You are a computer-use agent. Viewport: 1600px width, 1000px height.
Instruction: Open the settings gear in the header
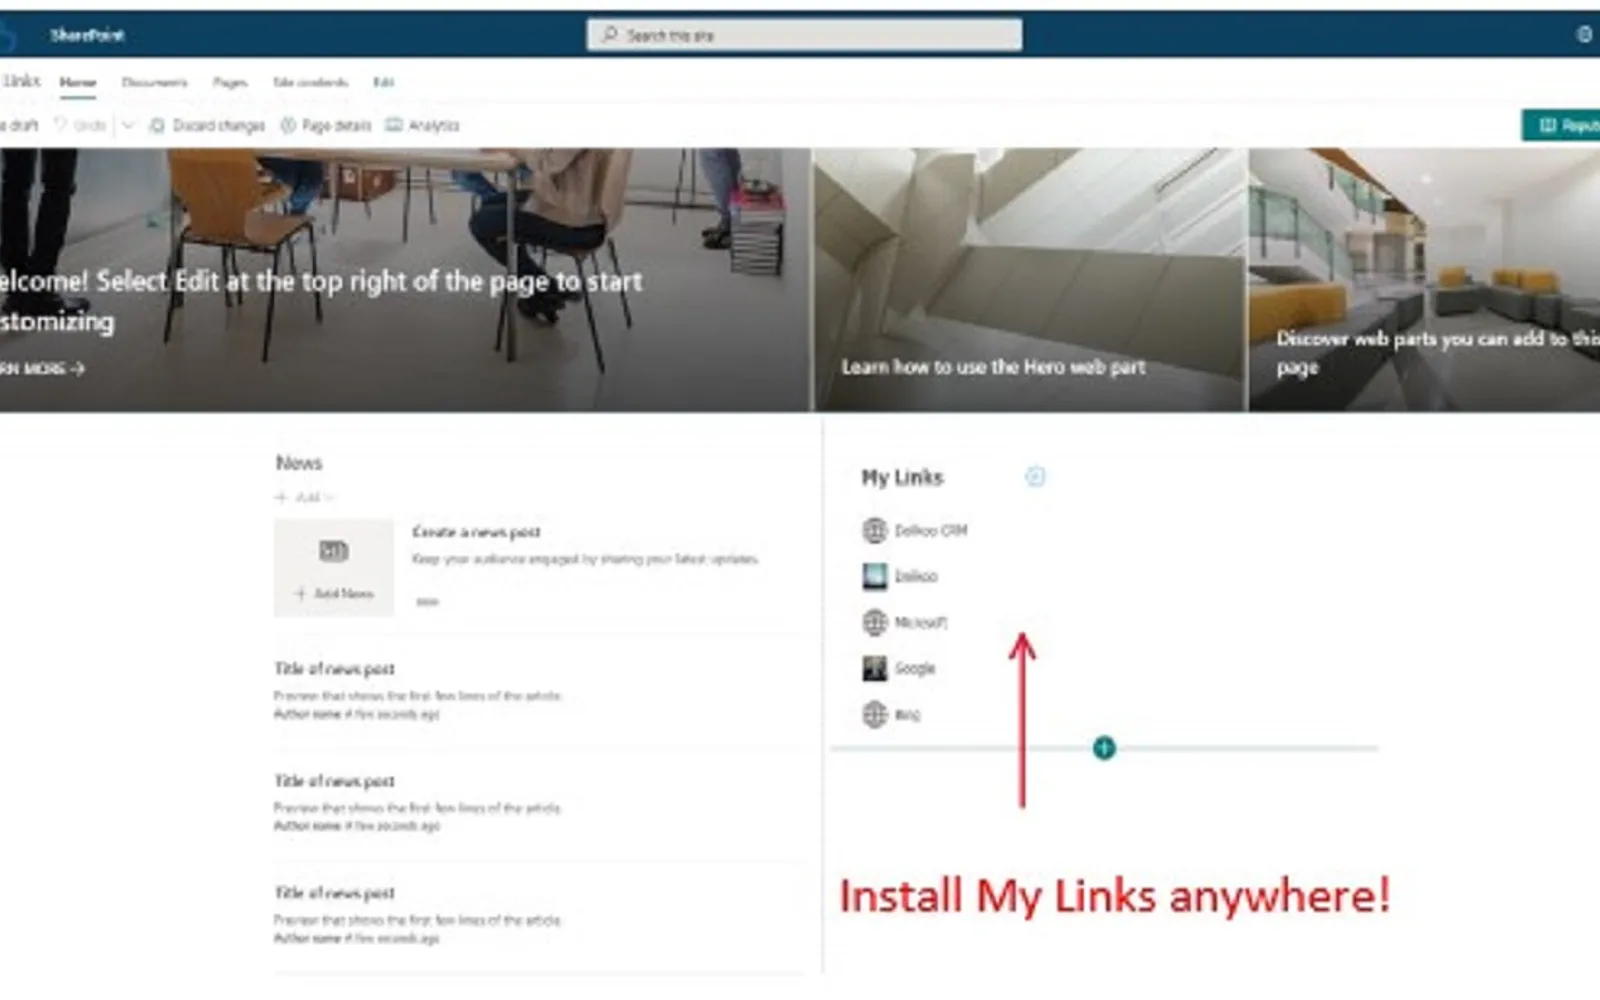pyautogui.click(x=1585, y=34)
